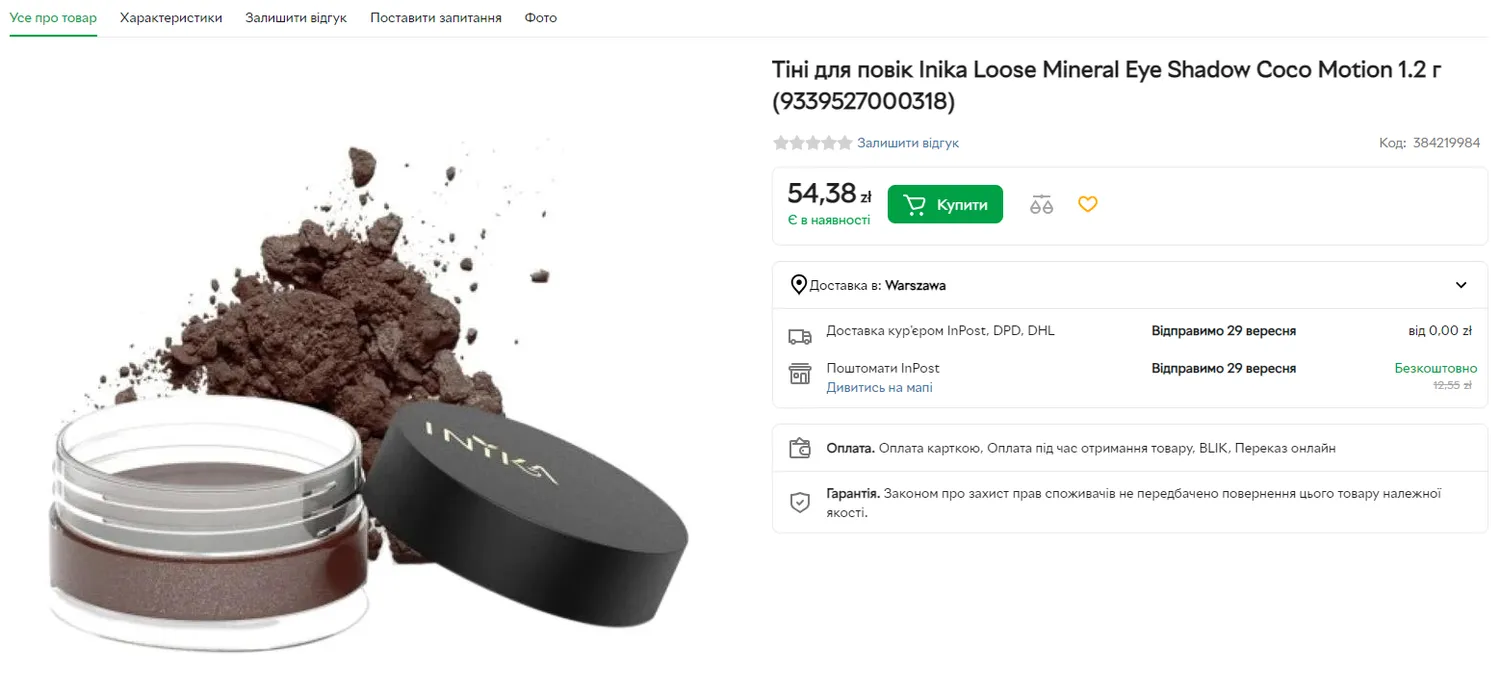Open the eye shadow product image
1500x675 pixels.
[370, 400]
